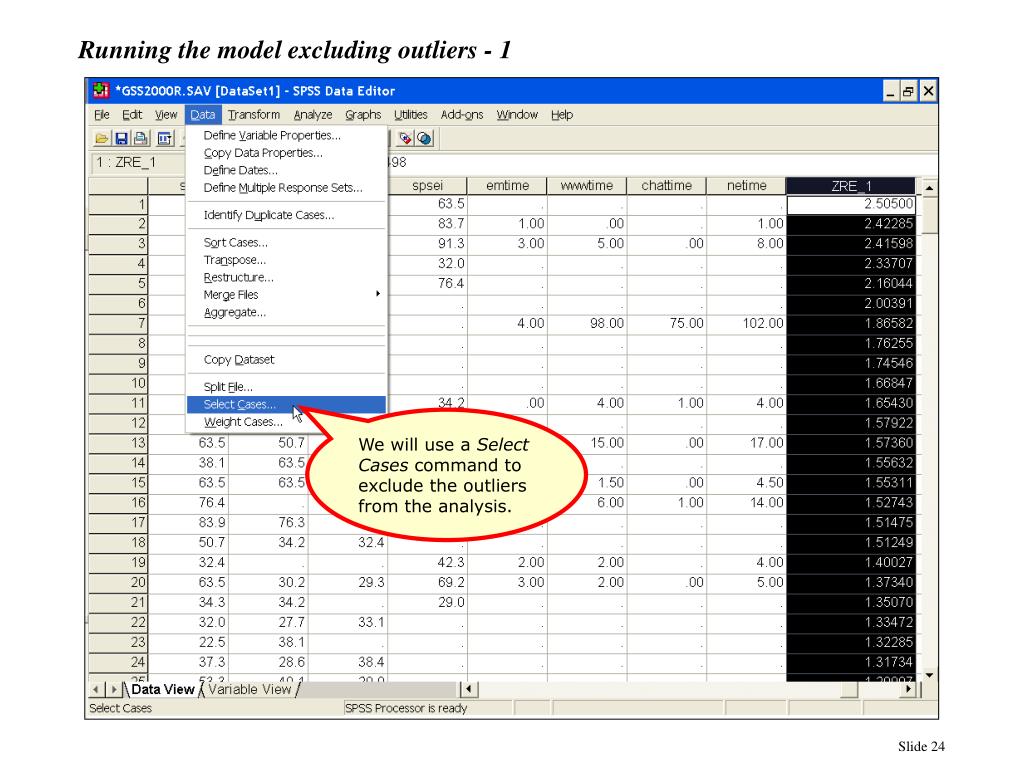Select row header 24
Viewport: 1024px width, 768px height.
click(118, 662)
